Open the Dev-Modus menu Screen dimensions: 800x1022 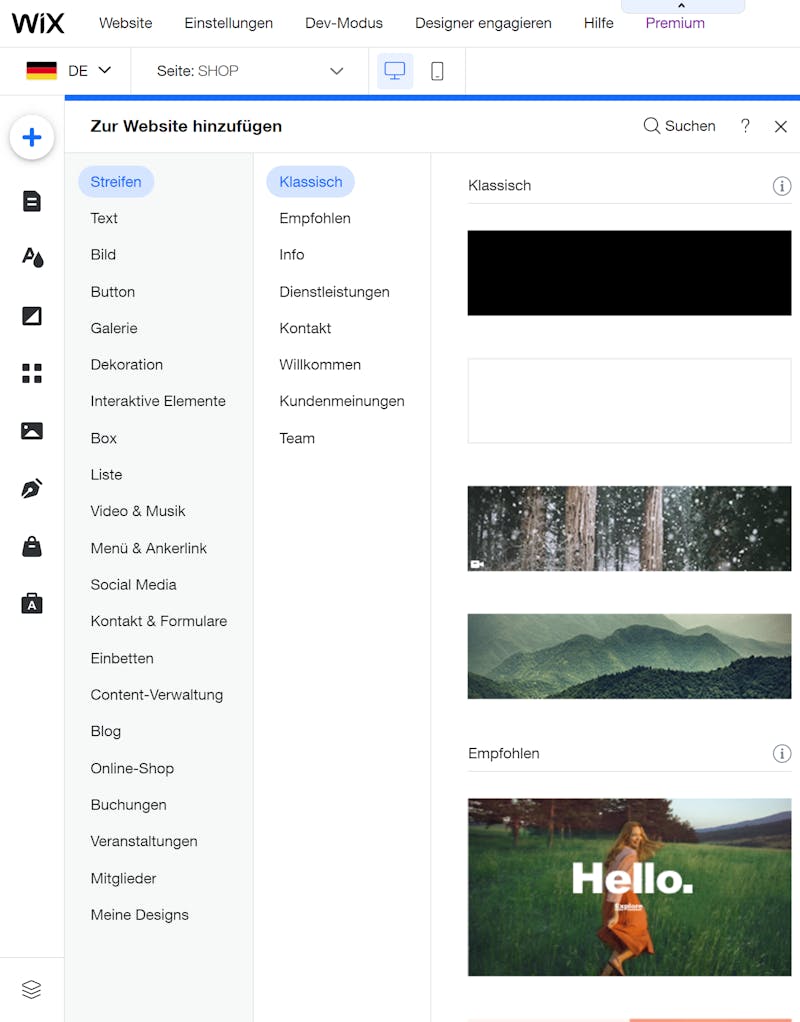click(x=344, y=23)
